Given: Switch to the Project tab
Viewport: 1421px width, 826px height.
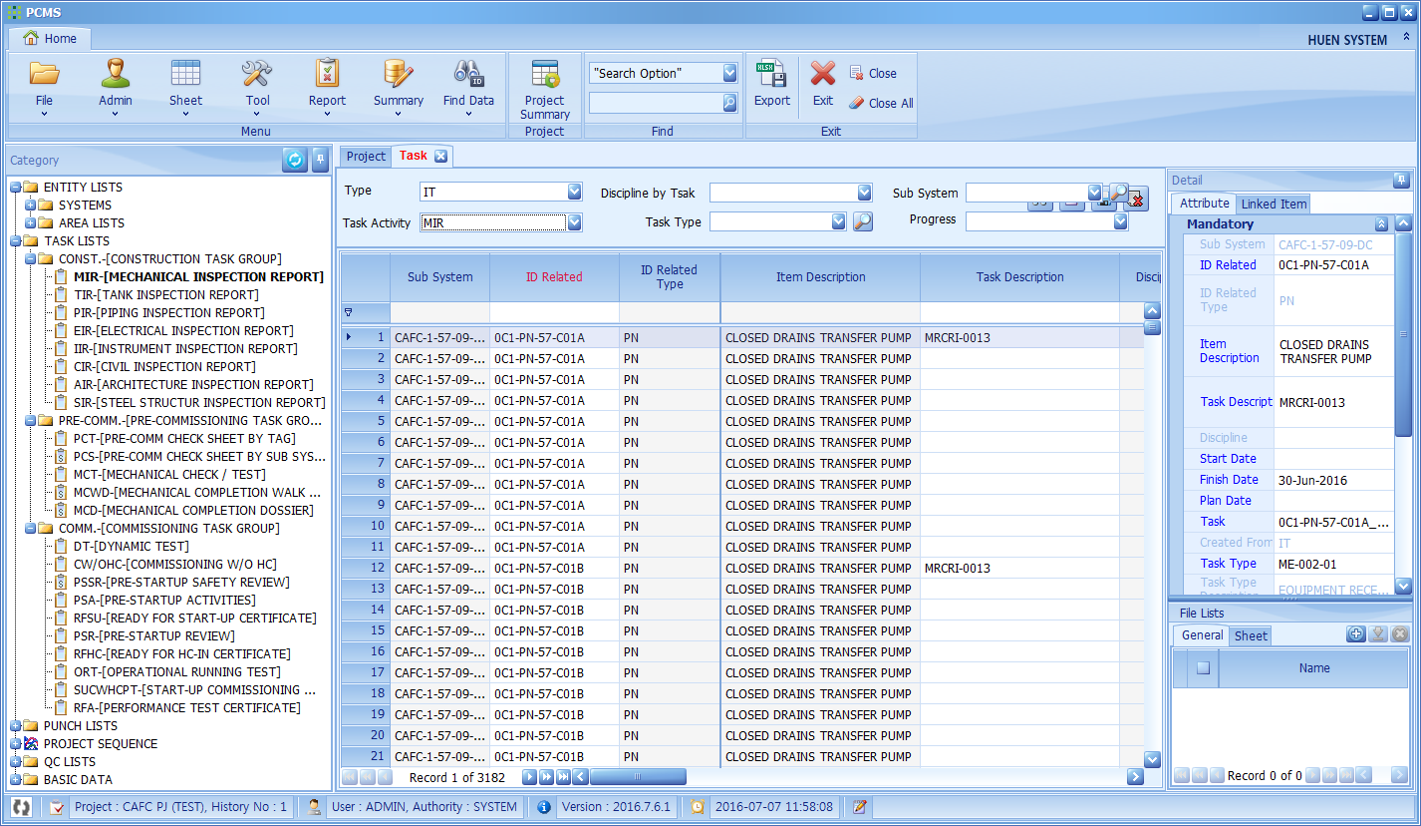Looking at the screenshot, I should click(x=365, y=156).
